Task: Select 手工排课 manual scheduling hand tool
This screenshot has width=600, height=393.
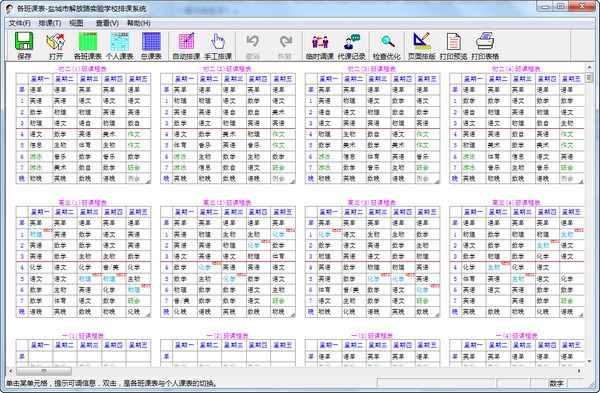Action: pyautogui.click(x=218, y=46)
